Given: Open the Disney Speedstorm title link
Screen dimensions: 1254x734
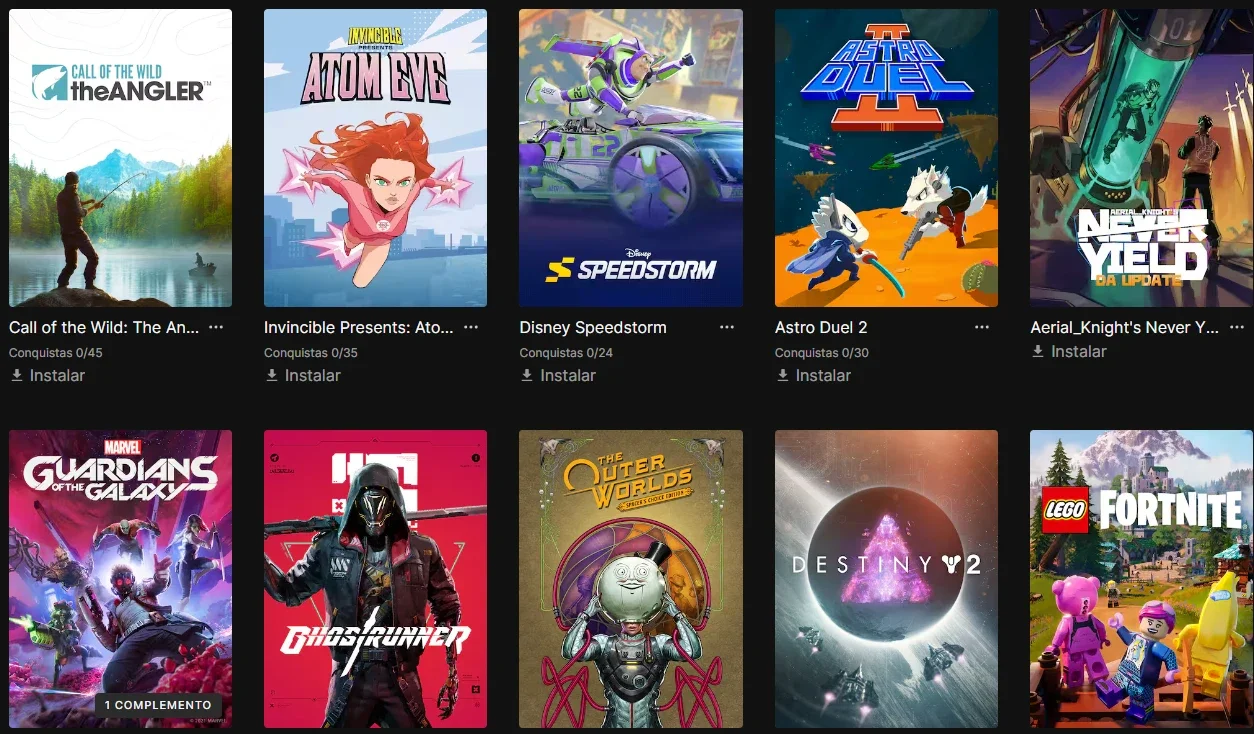Looking at the screenshot, I should pos(593,327).
